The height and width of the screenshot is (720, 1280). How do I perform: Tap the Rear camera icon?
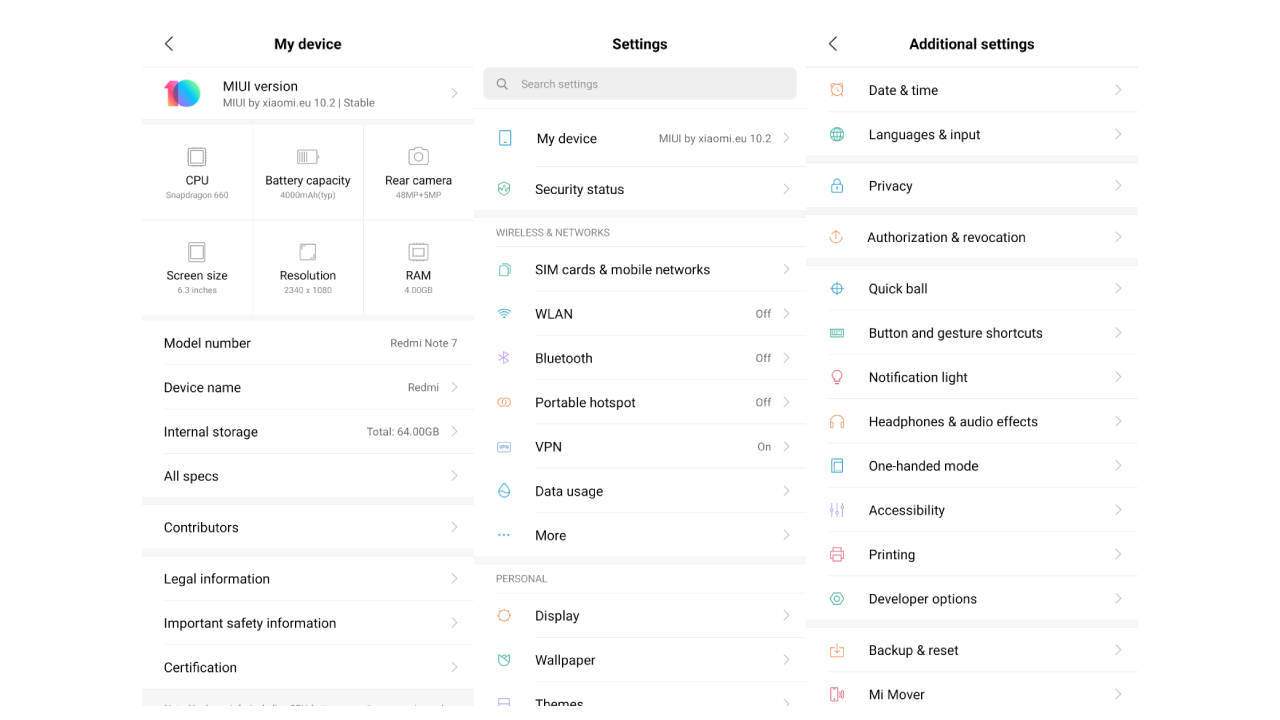pyautogui.click(x=419, y=156)
